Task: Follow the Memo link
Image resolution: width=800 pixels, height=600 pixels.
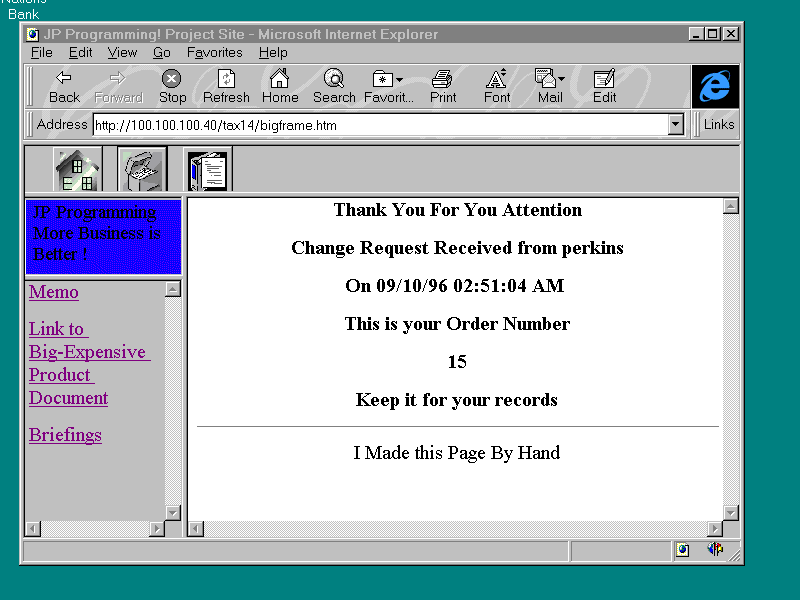Action: (x=54, y=292)
